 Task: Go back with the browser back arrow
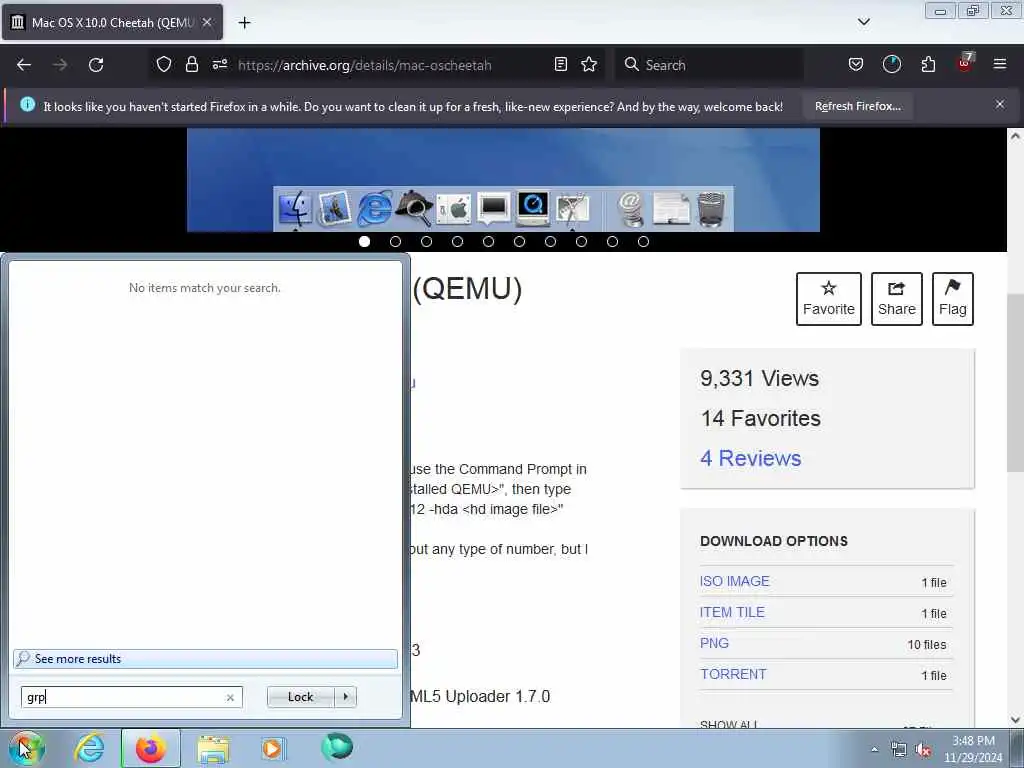click(x=24, y=65)
